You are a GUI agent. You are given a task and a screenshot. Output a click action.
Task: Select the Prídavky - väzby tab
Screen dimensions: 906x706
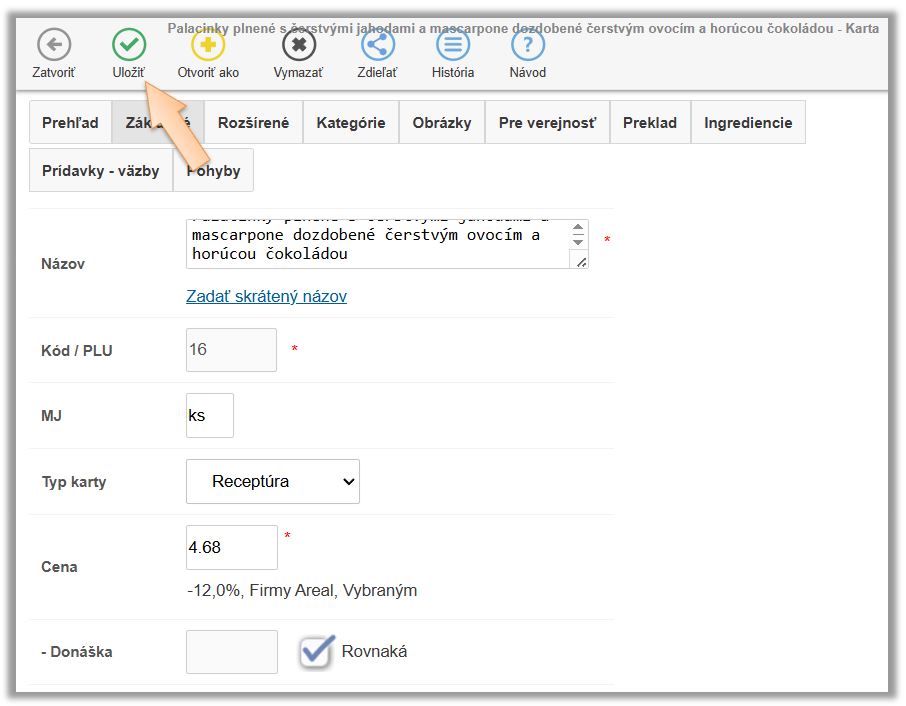pyautogui.click(x=101, y=171)
